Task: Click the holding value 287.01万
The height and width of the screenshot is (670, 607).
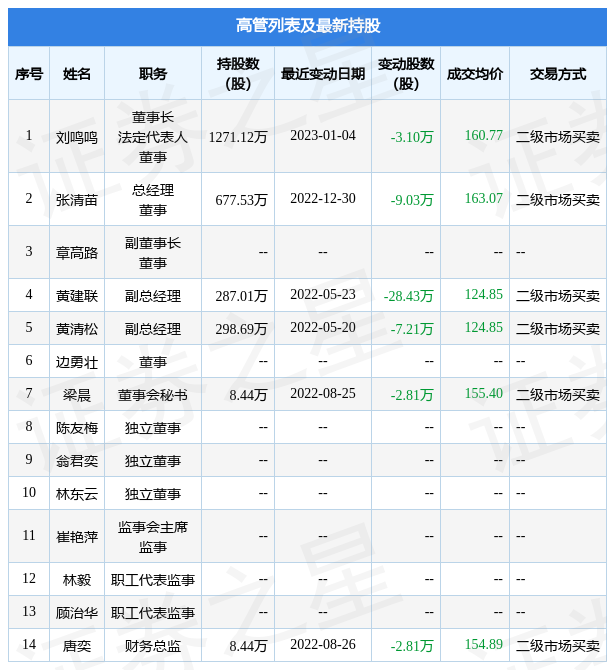Action: (241, 296)
